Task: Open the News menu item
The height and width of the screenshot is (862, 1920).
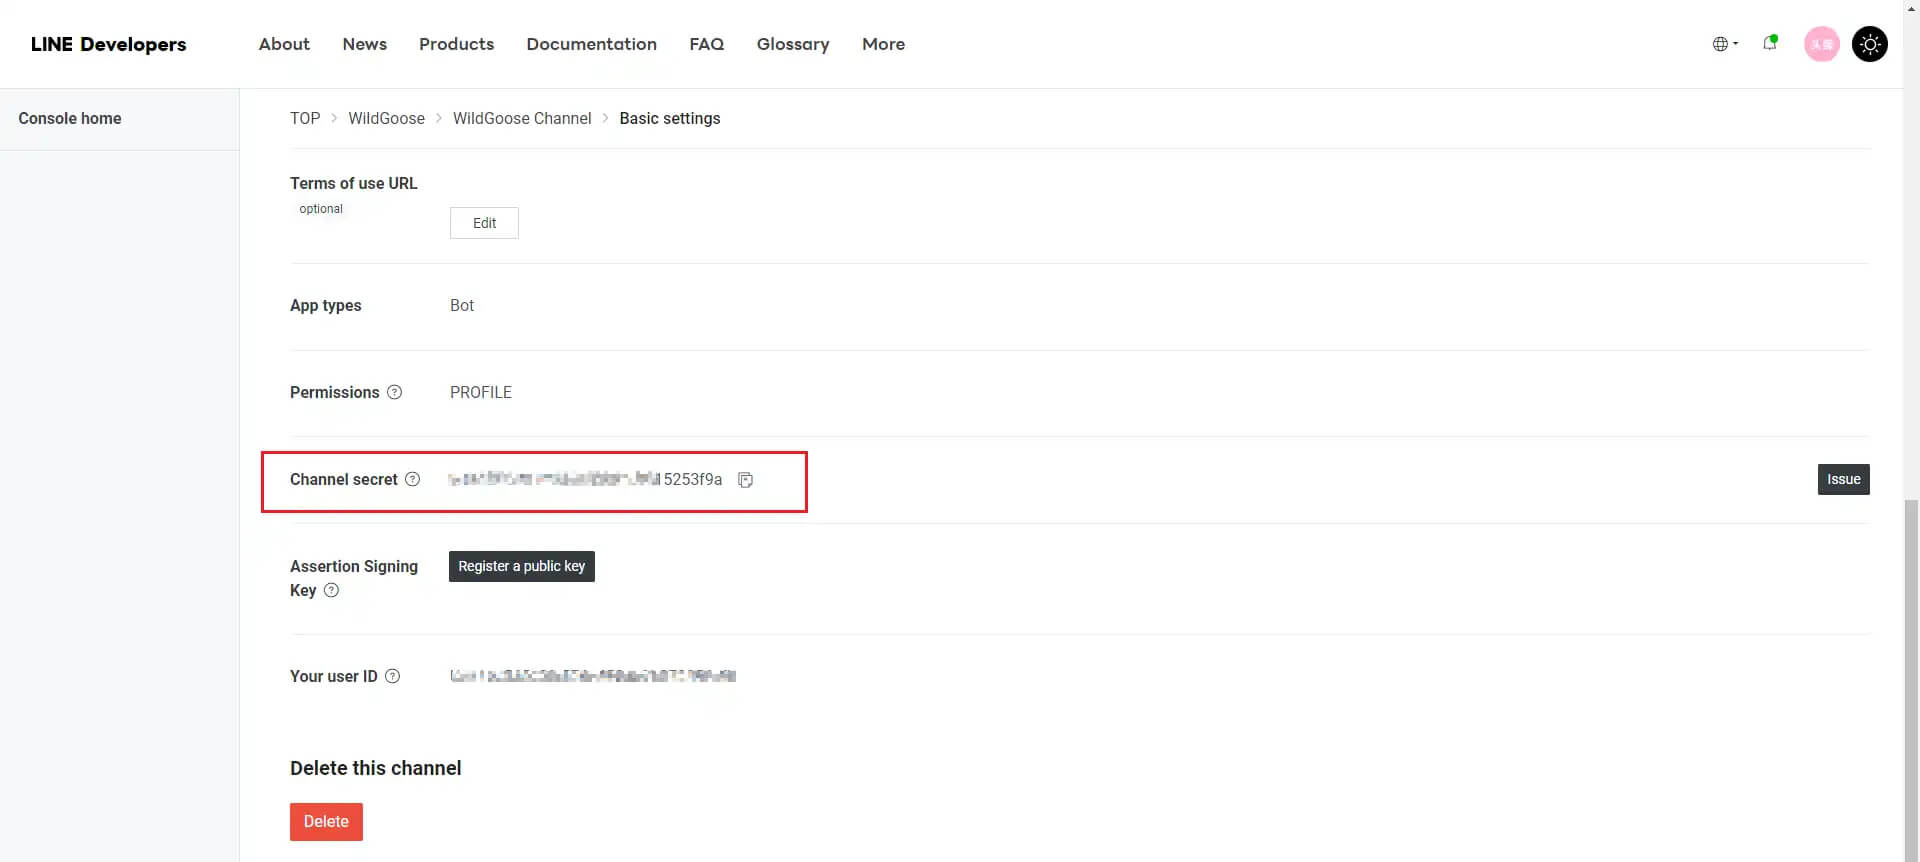Action: [x=364, y=44]
